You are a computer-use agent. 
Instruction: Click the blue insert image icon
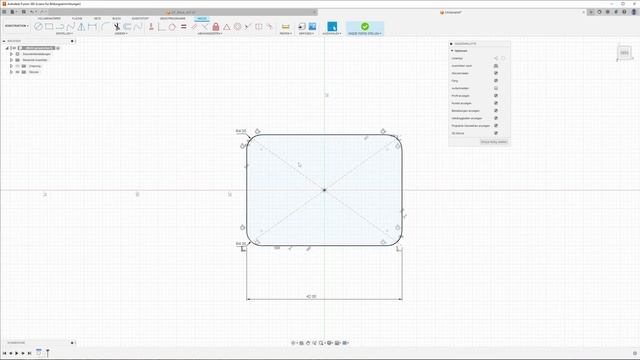click(312, 27)
